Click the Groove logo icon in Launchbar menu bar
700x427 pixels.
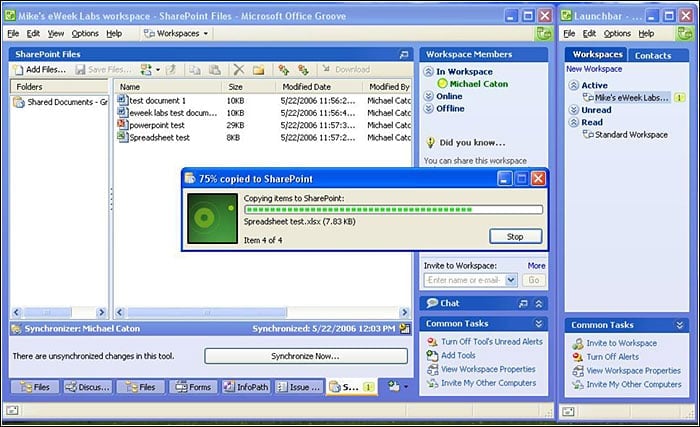pyautogui.click(x=684, y=33)
